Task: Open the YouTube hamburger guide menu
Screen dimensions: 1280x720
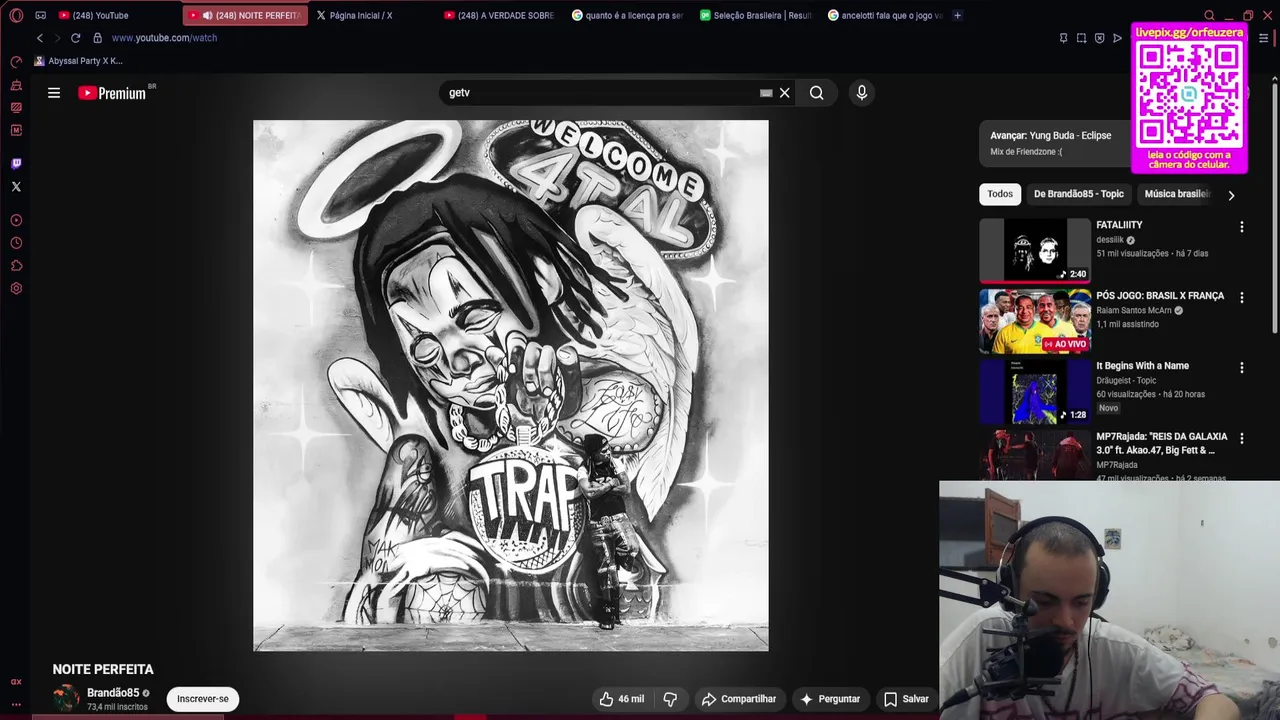Action: pos(54,93)
